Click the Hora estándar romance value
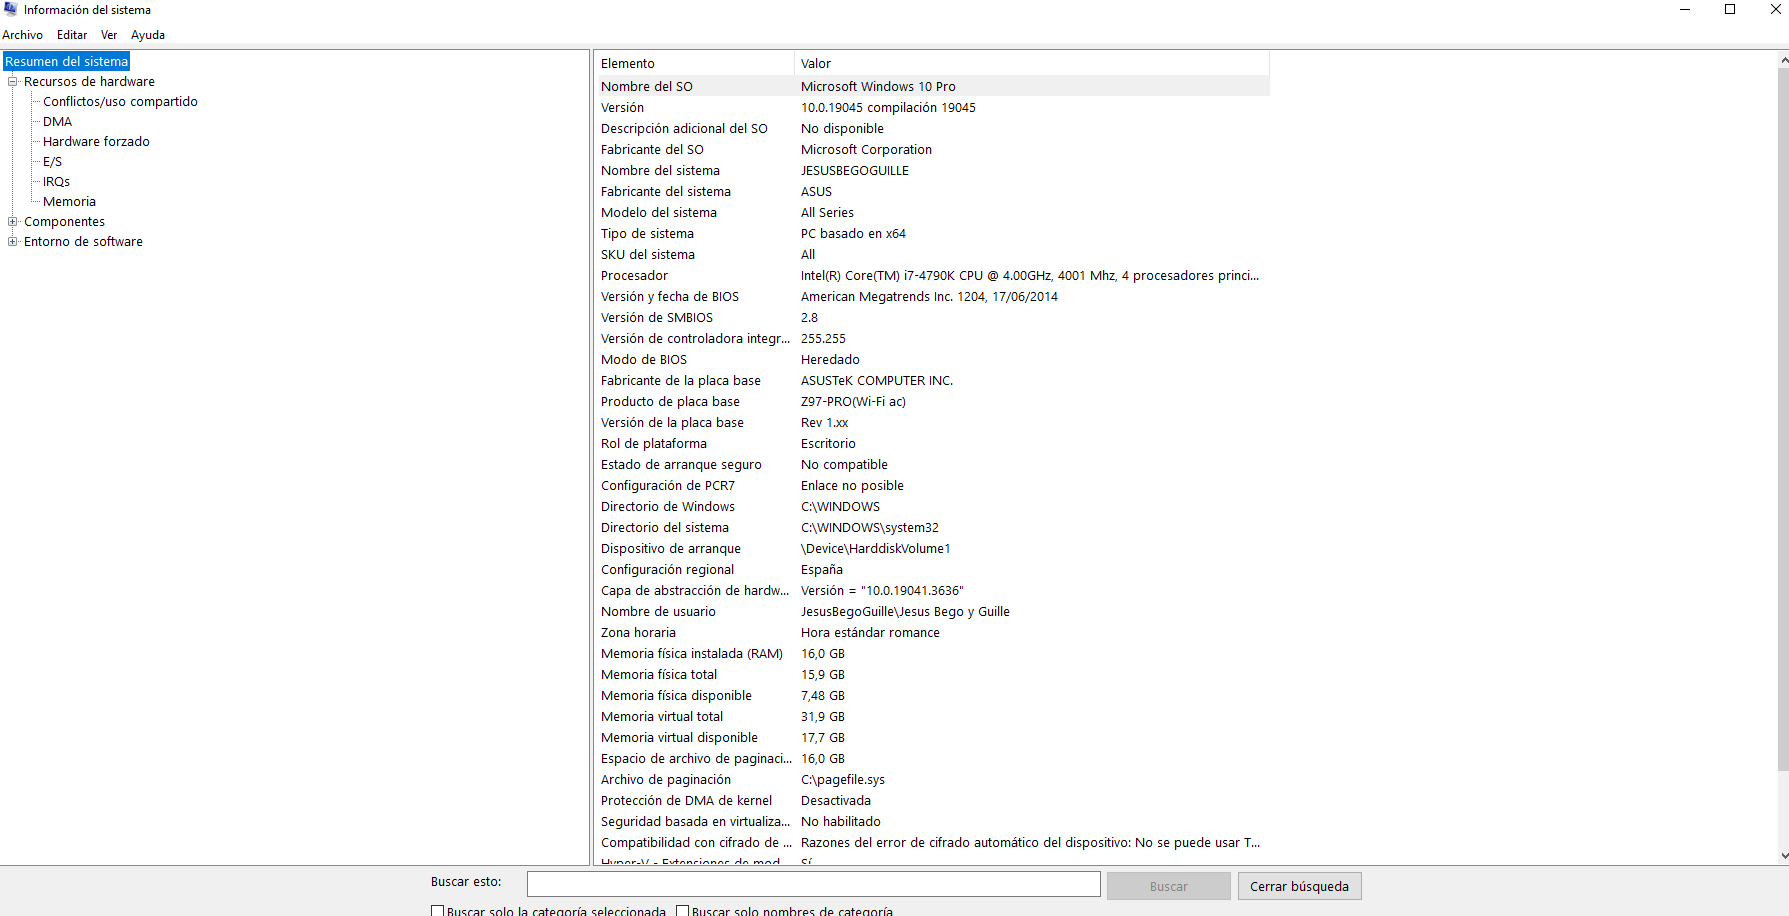1789x916 pixels. click(x=870, y=633)
